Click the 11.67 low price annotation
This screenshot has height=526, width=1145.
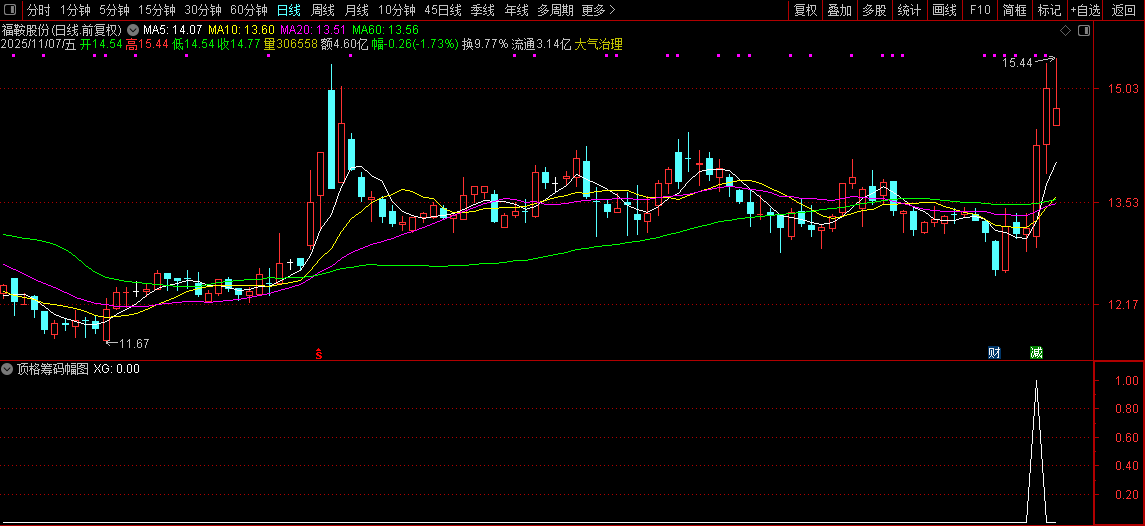pos(134,343)
